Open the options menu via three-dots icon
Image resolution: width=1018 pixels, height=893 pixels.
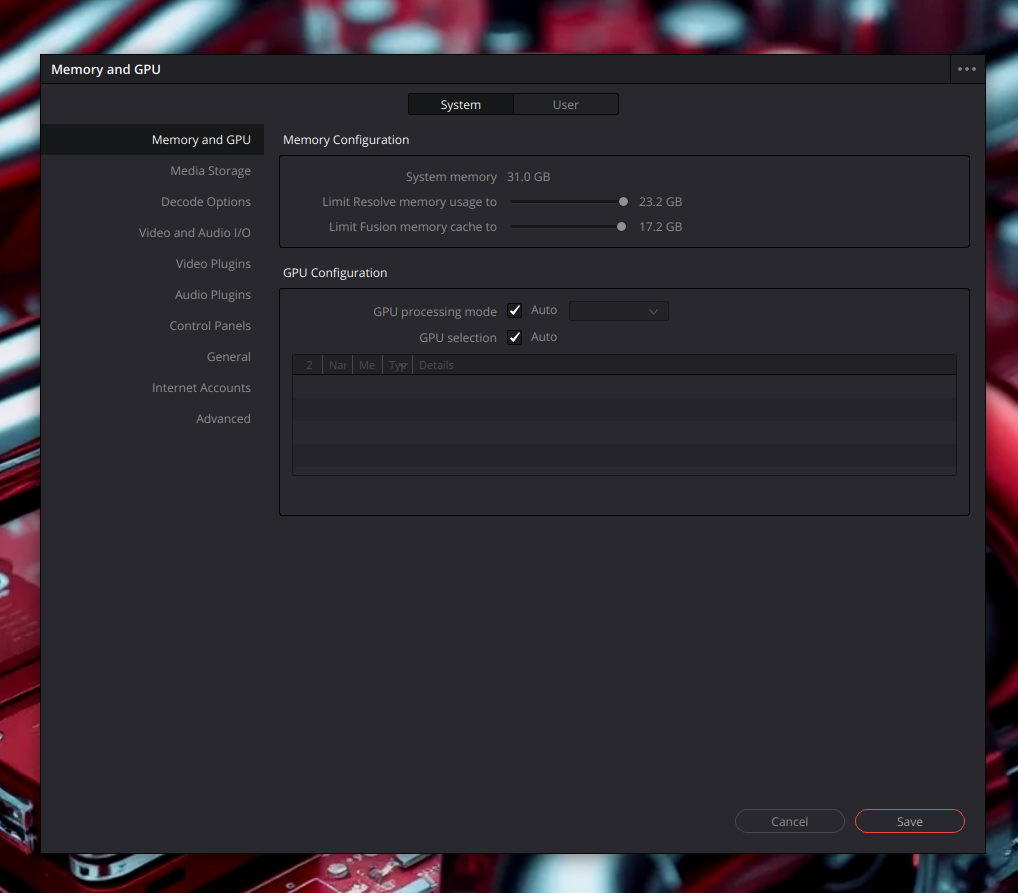(966, 69)
